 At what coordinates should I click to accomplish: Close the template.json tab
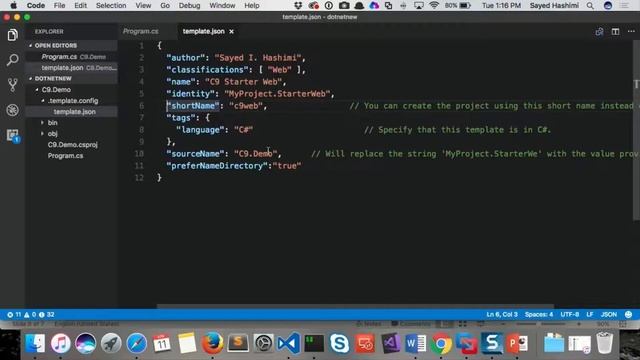(231, 31)
